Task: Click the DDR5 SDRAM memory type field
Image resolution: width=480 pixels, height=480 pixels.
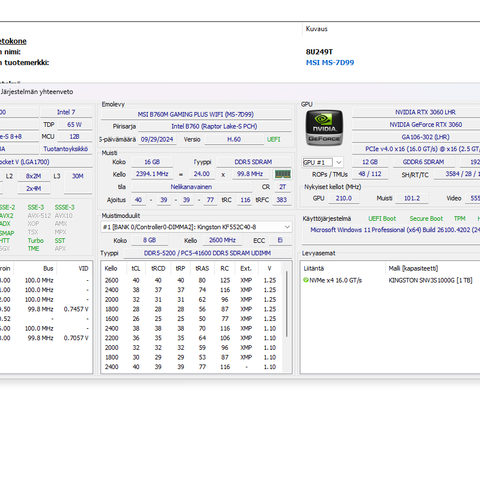Action: (x=253, y=162)
